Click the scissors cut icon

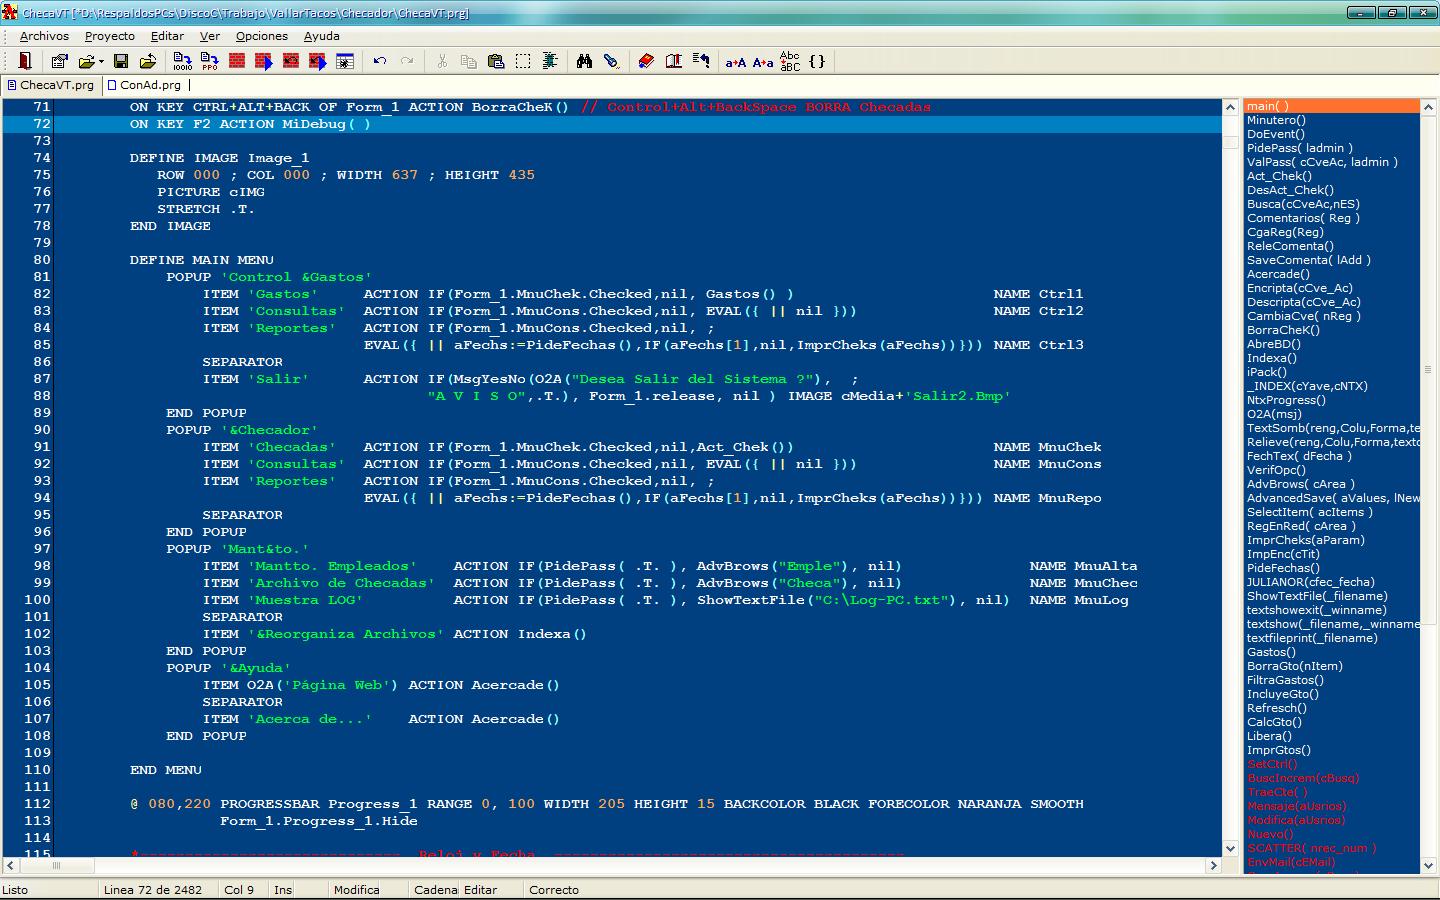pyautogui.click(x=441, y=61)
